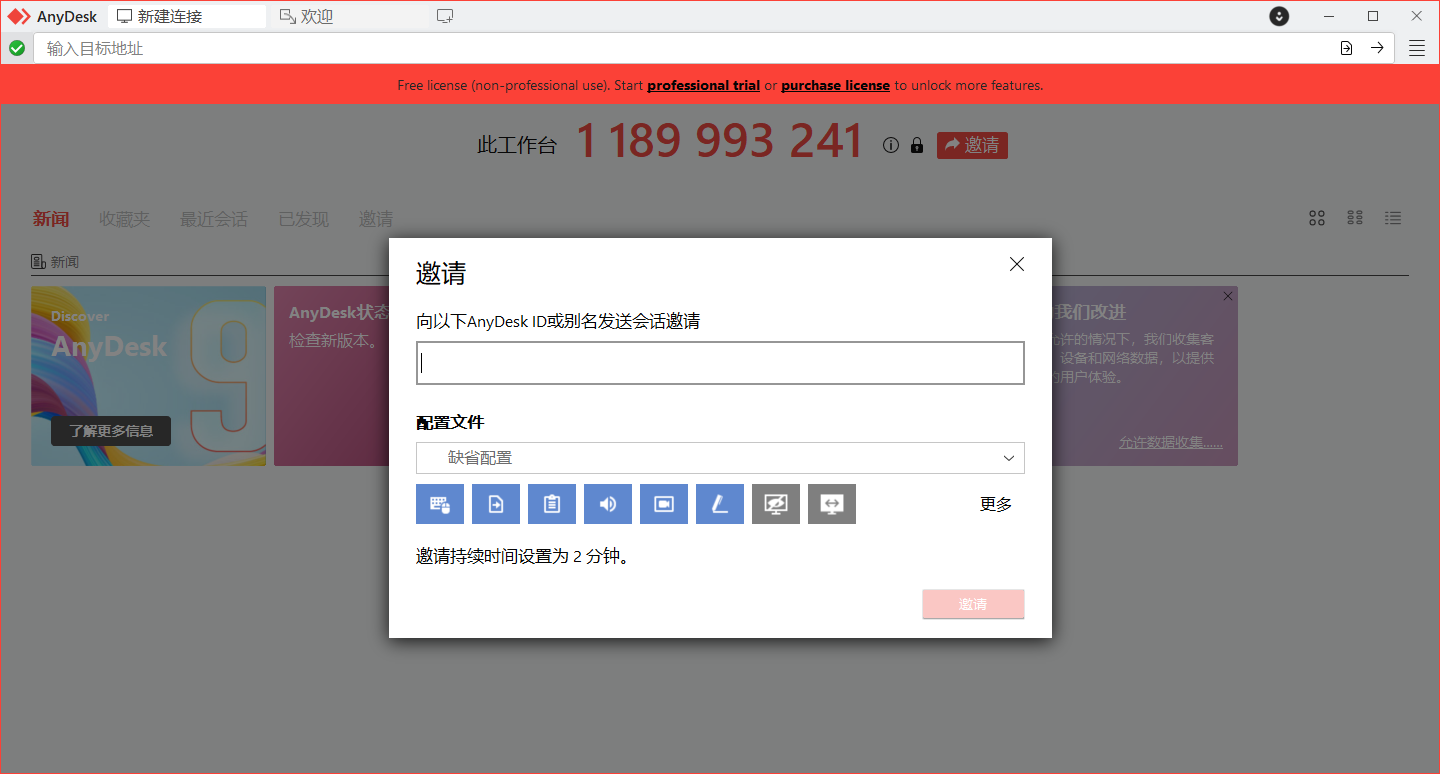The width and height of the screenshot is (1440, 774).
Task: Switch to large tile view
Action: (1317, 218)
